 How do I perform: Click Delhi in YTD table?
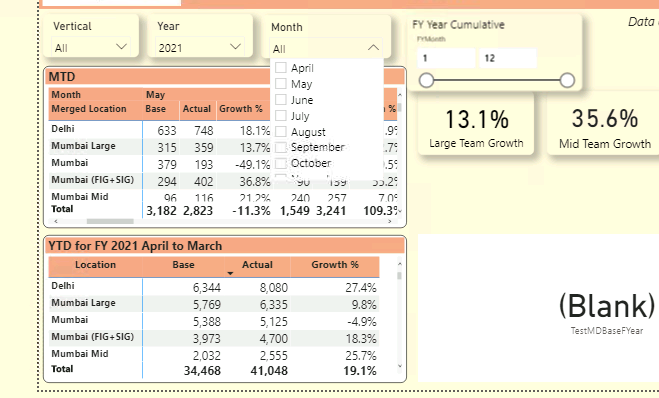coord(63,286)
